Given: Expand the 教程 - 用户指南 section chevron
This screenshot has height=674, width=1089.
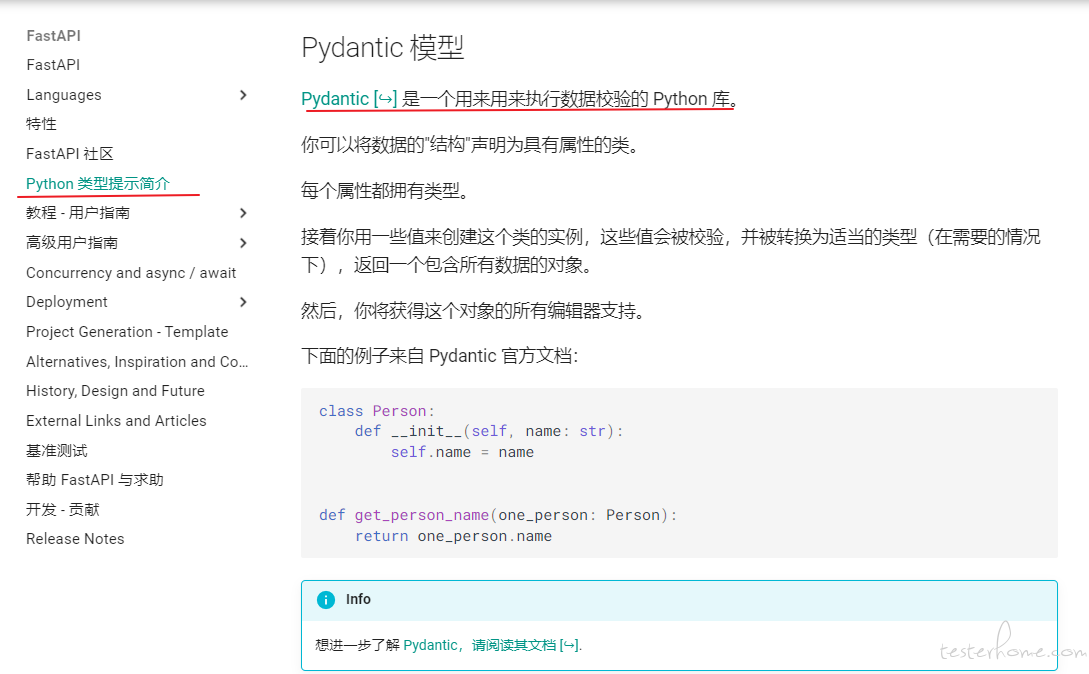Looking at the screenshot, I should pyautogui.click(x=243, y=213).
